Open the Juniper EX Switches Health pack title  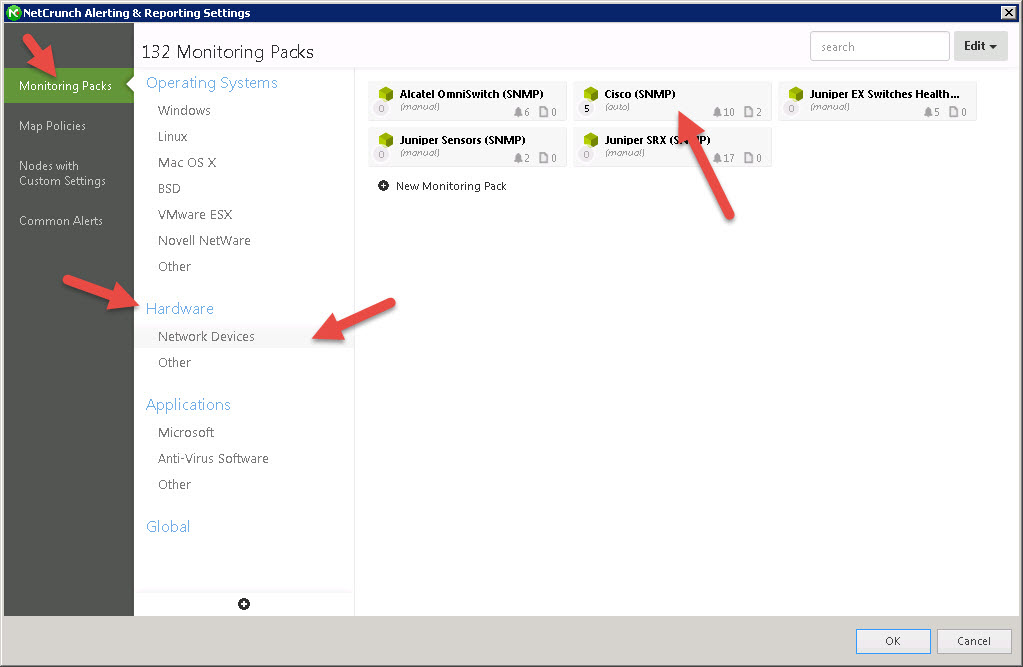point(884,94)
